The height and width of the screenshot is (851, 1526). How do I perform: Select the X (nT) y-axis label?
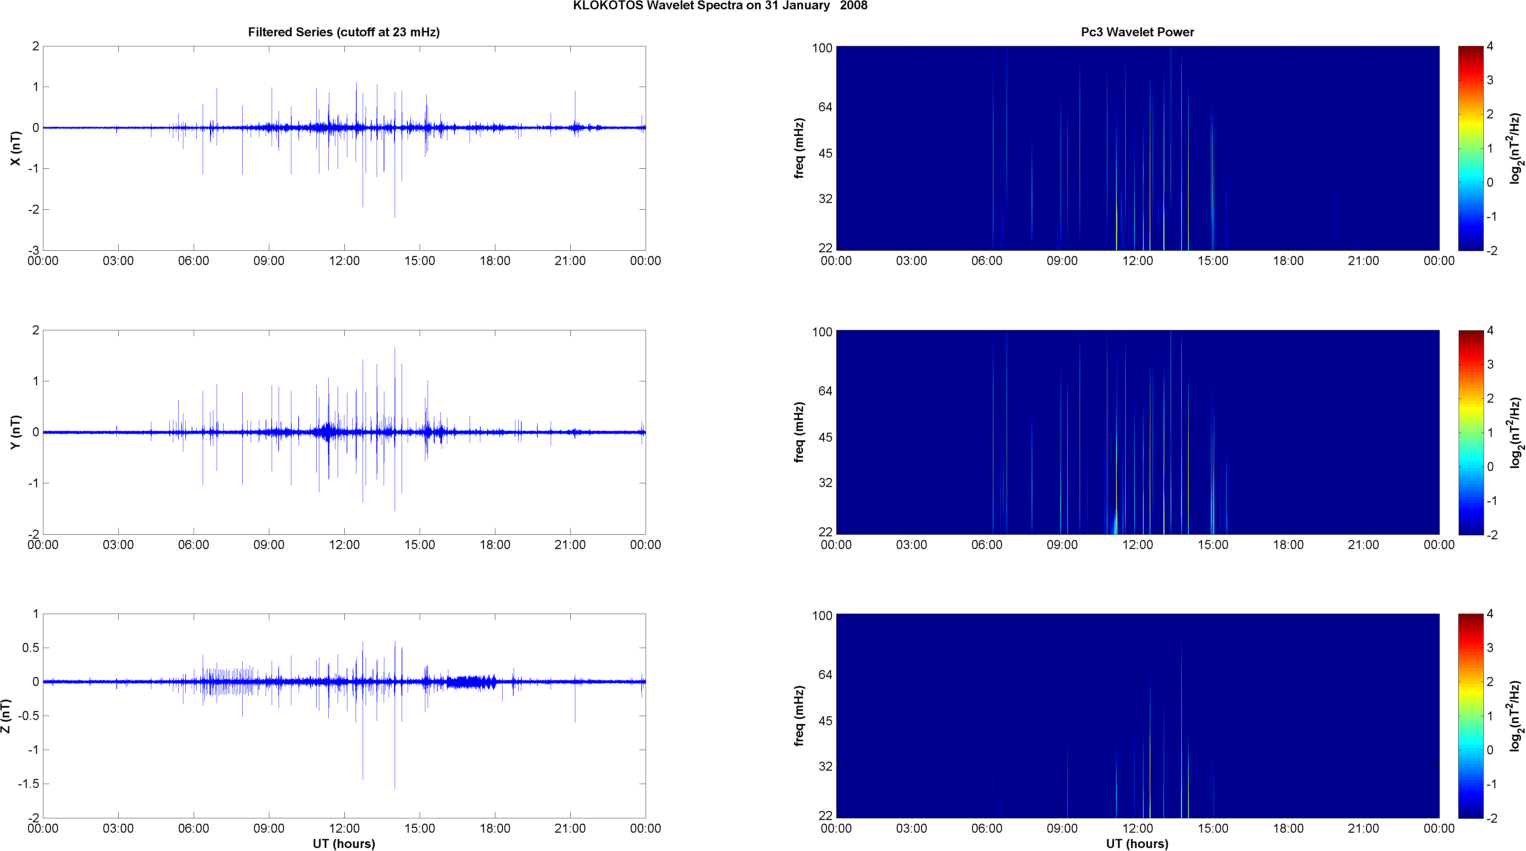(x=15, y=148)
